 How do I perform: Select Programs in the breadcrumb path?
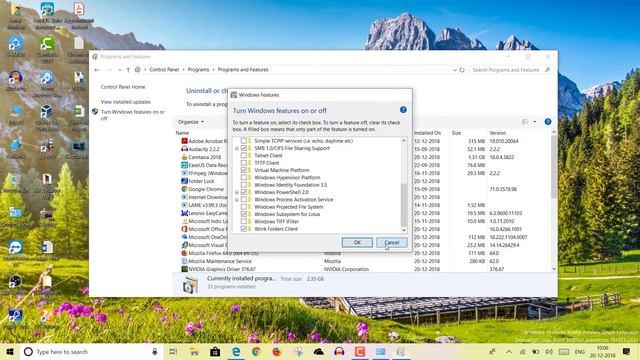pos(198,70)
